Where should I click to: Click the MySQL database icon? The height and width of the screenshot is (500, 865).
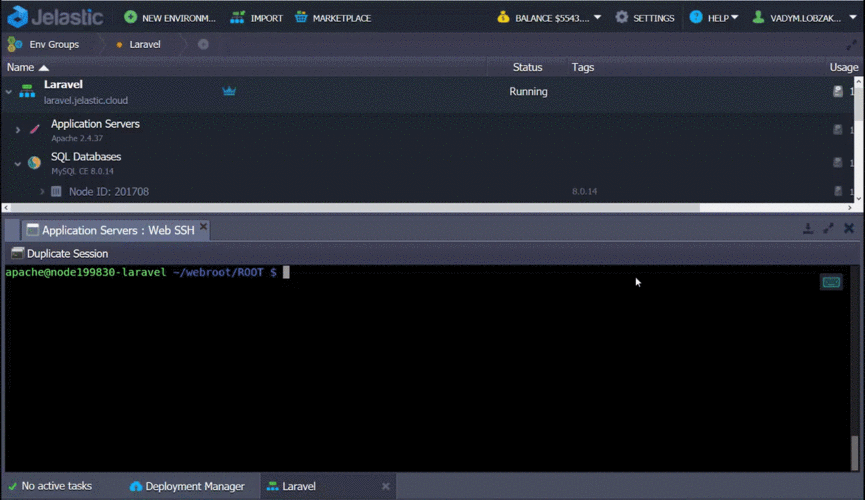34,162
